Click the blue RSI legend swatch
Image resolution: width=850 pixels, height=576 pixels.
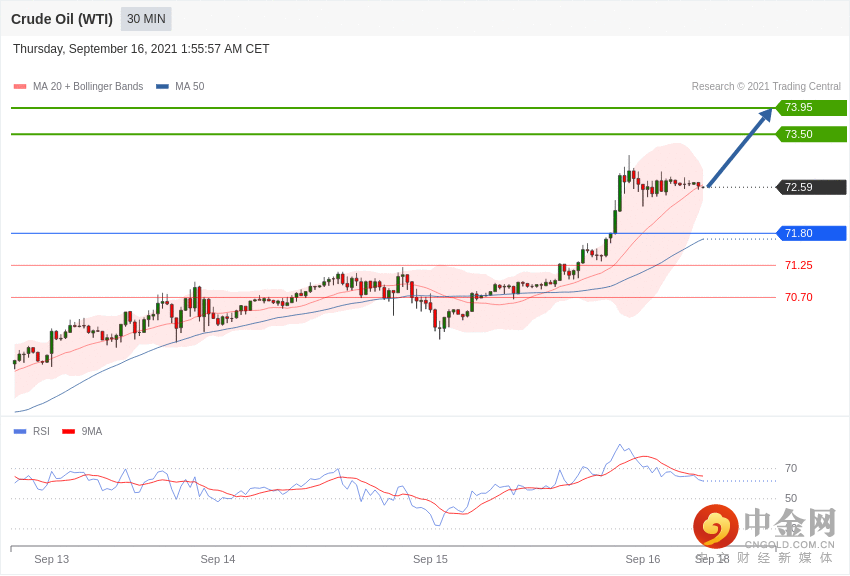pyautogui.click(x=20, y=432)
